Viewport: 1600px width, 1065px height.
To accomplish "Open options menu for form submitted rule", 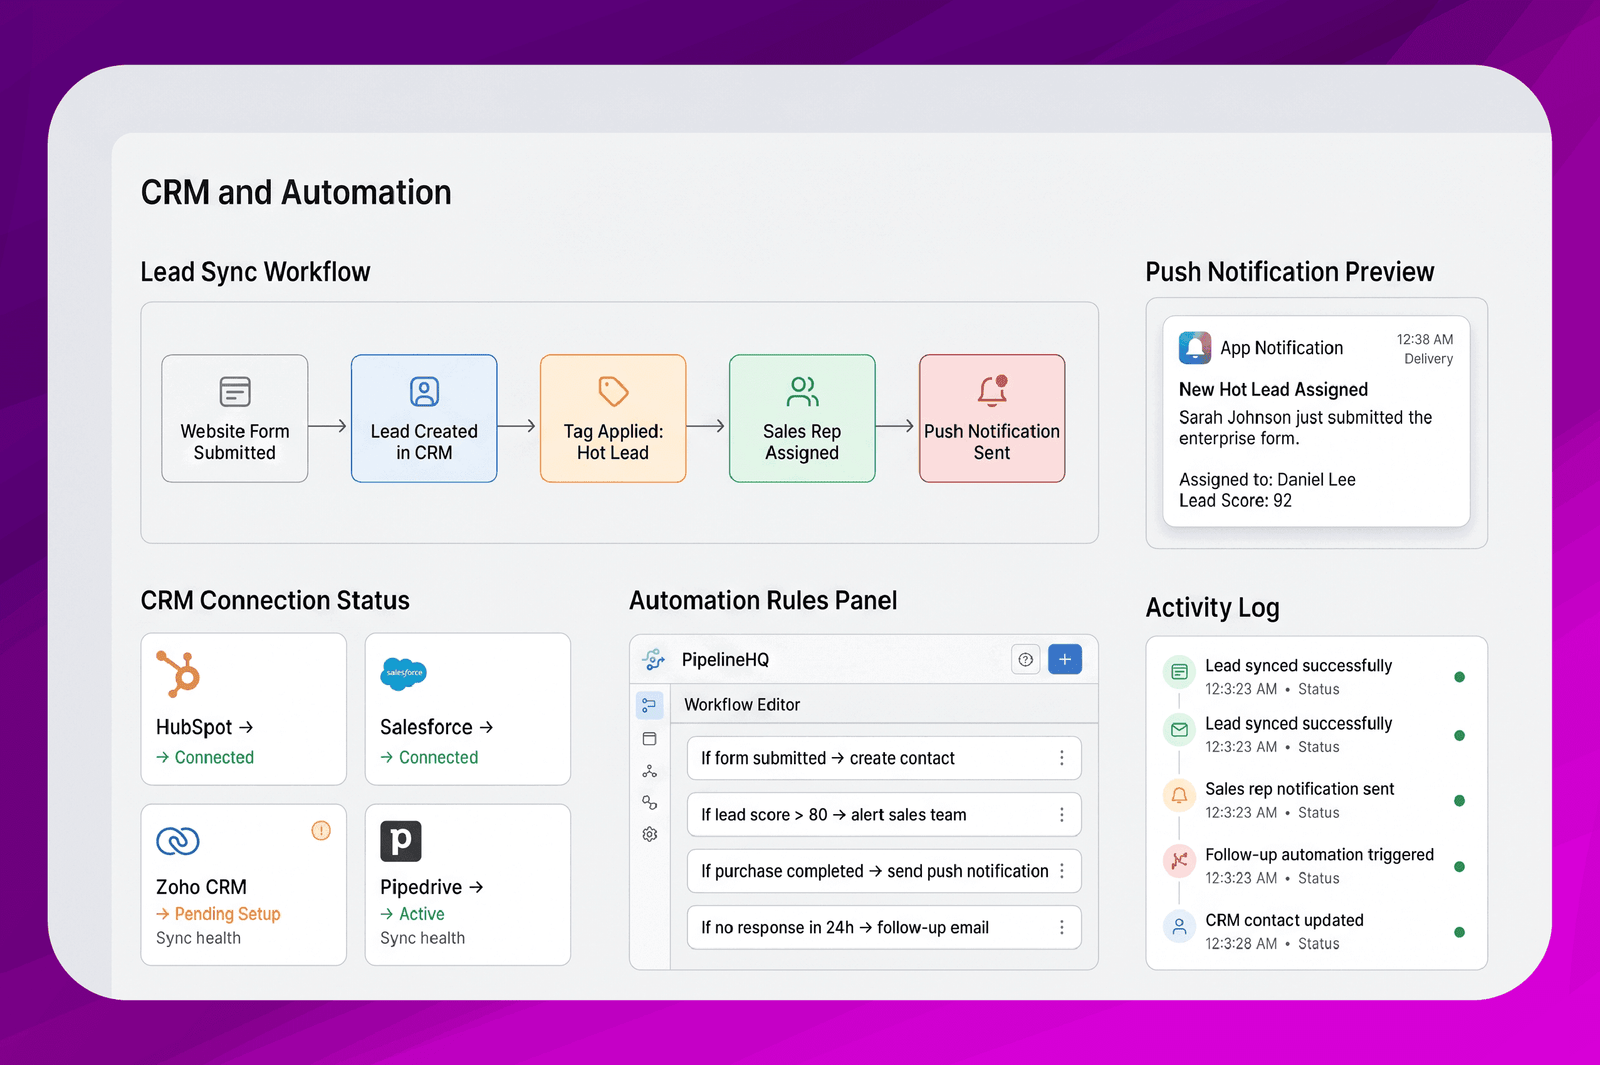I will click(x=1062, y=758).
